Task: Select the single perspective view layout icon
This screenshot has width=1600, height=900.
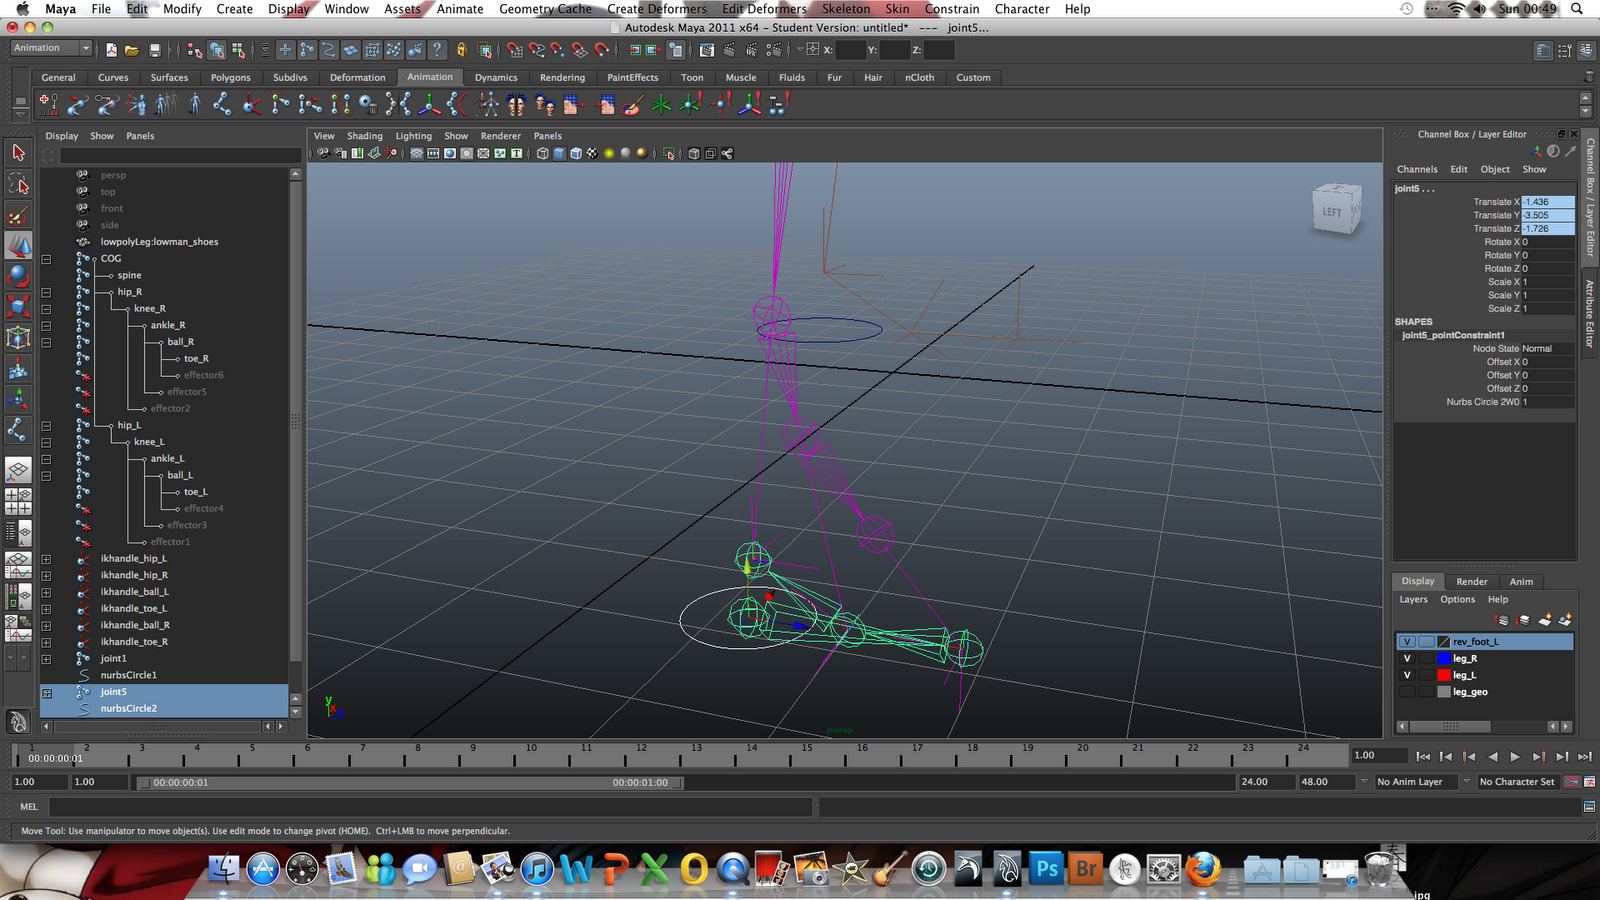Action: tap(18, 470)
